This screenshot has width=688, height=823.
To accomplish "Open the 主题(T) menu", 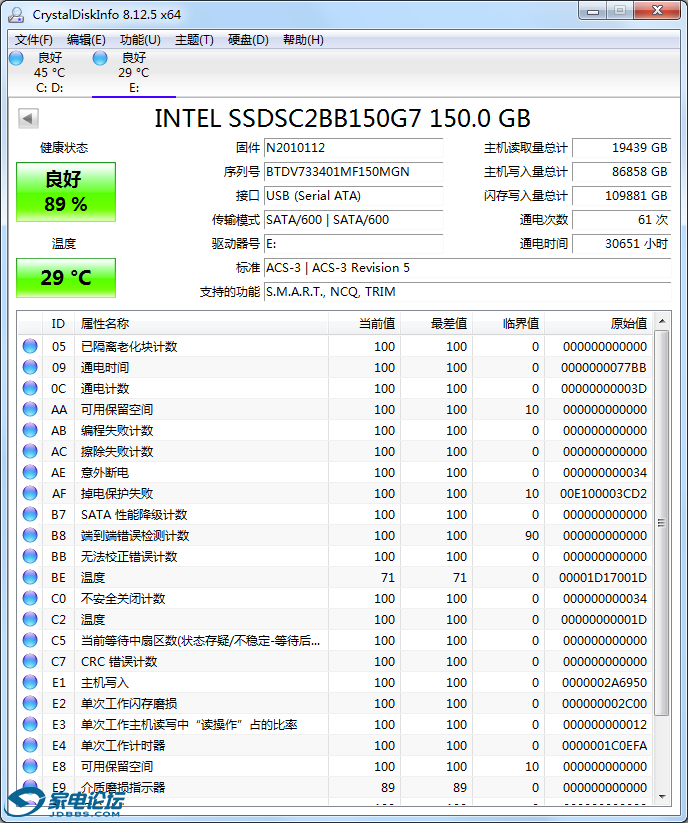I will pos(194,40).
